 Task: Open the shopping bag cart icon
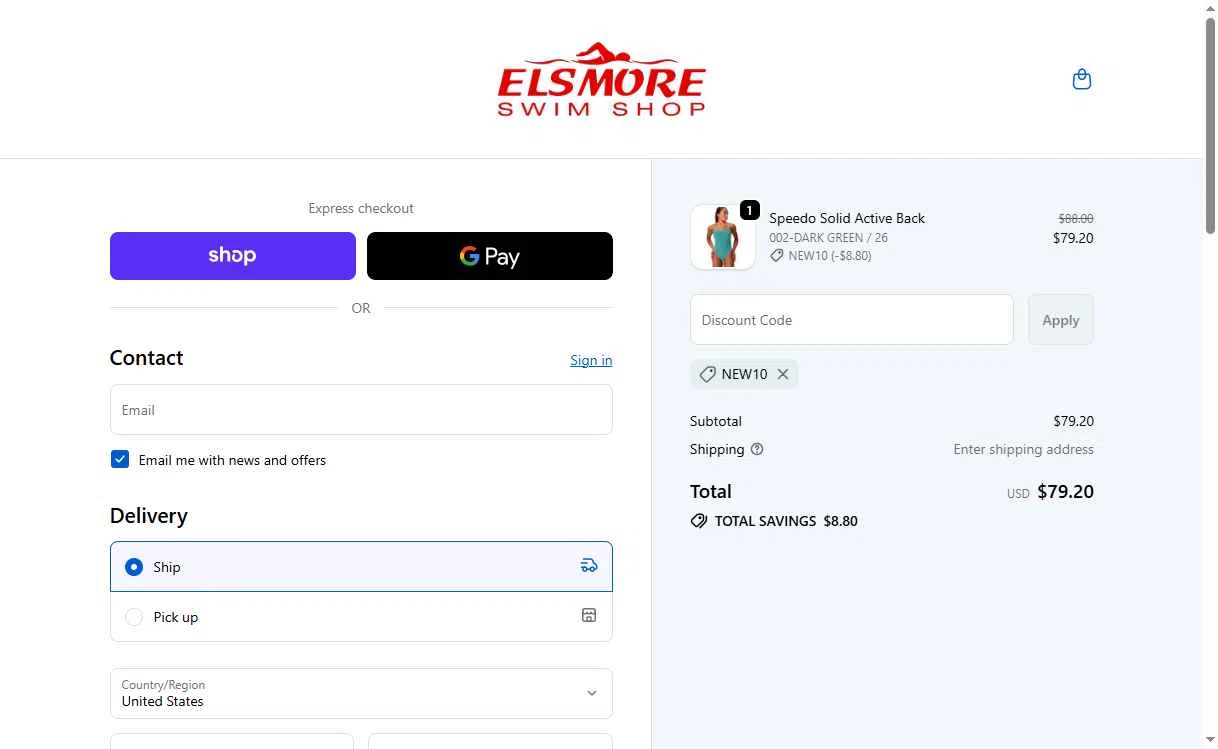[1081, 79]
